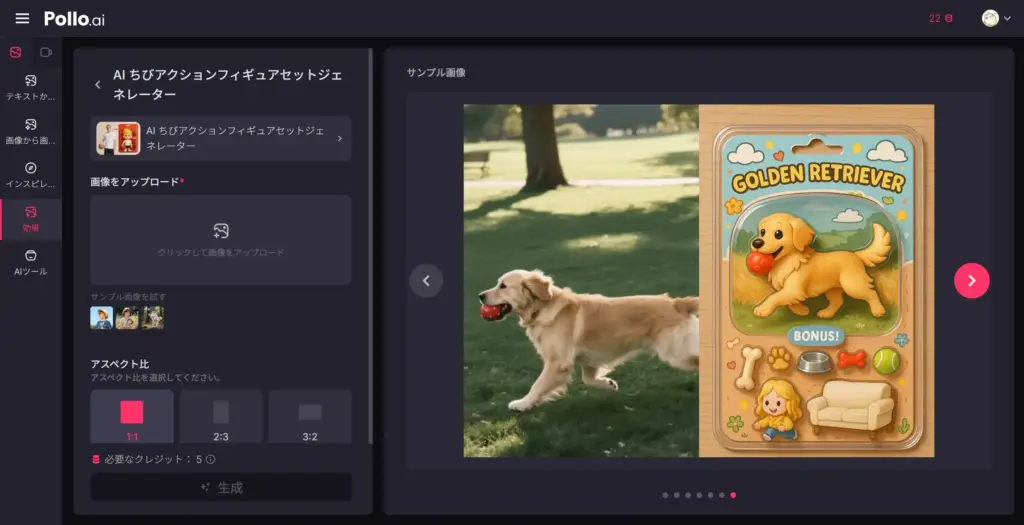The width and height of the screenshot is (1024, 525).
Task: Select the 2:3 aspect ratio
Action: (x=221, y=417)
